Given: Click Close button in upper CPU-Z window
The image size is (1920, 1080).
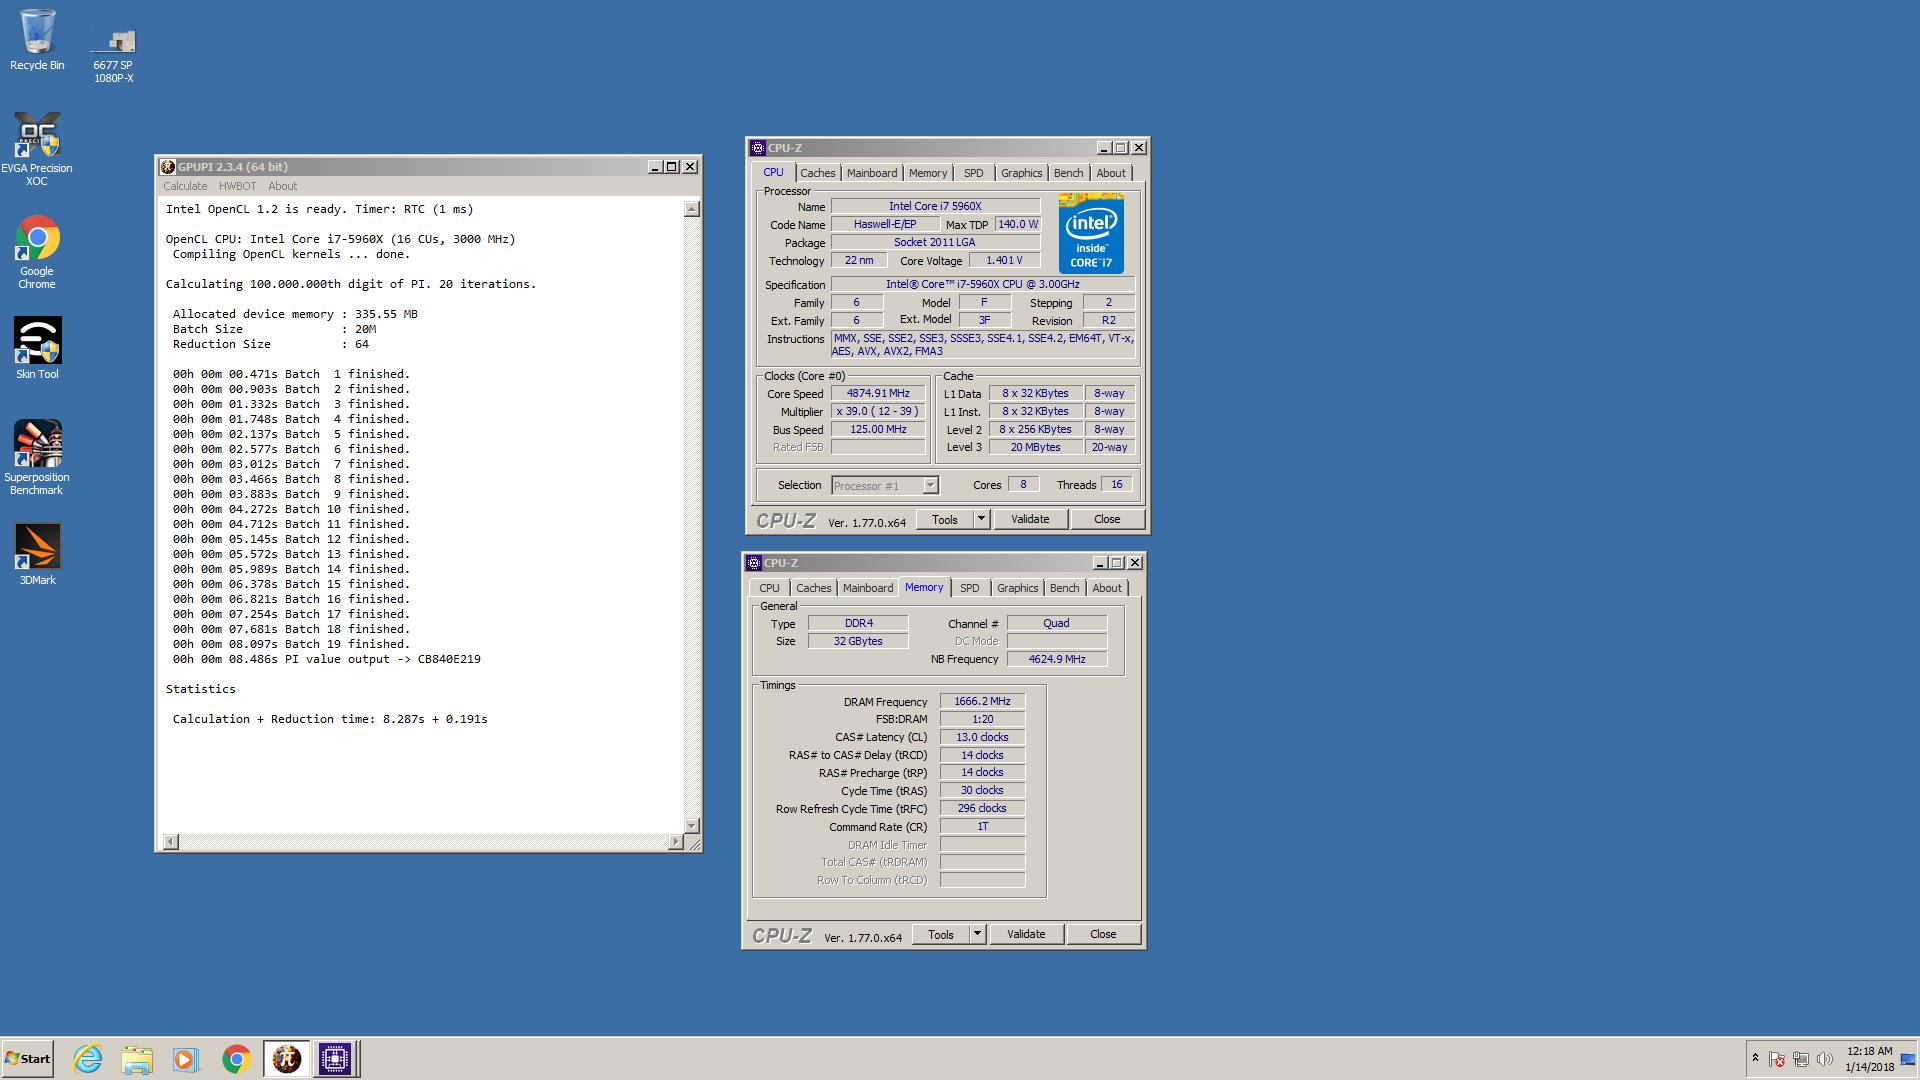Looking at the screenshot, I should pos(1107,519).
